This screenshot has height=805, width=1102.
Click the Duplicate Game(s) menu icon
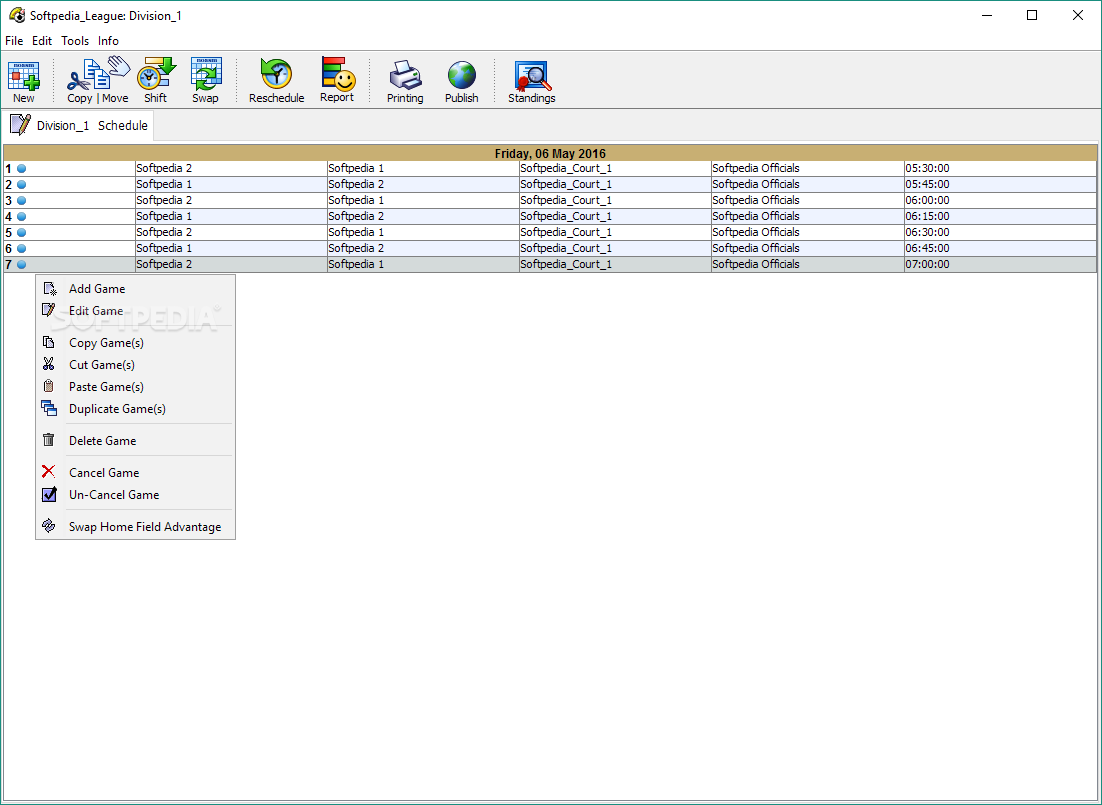[x=48, y=408]
